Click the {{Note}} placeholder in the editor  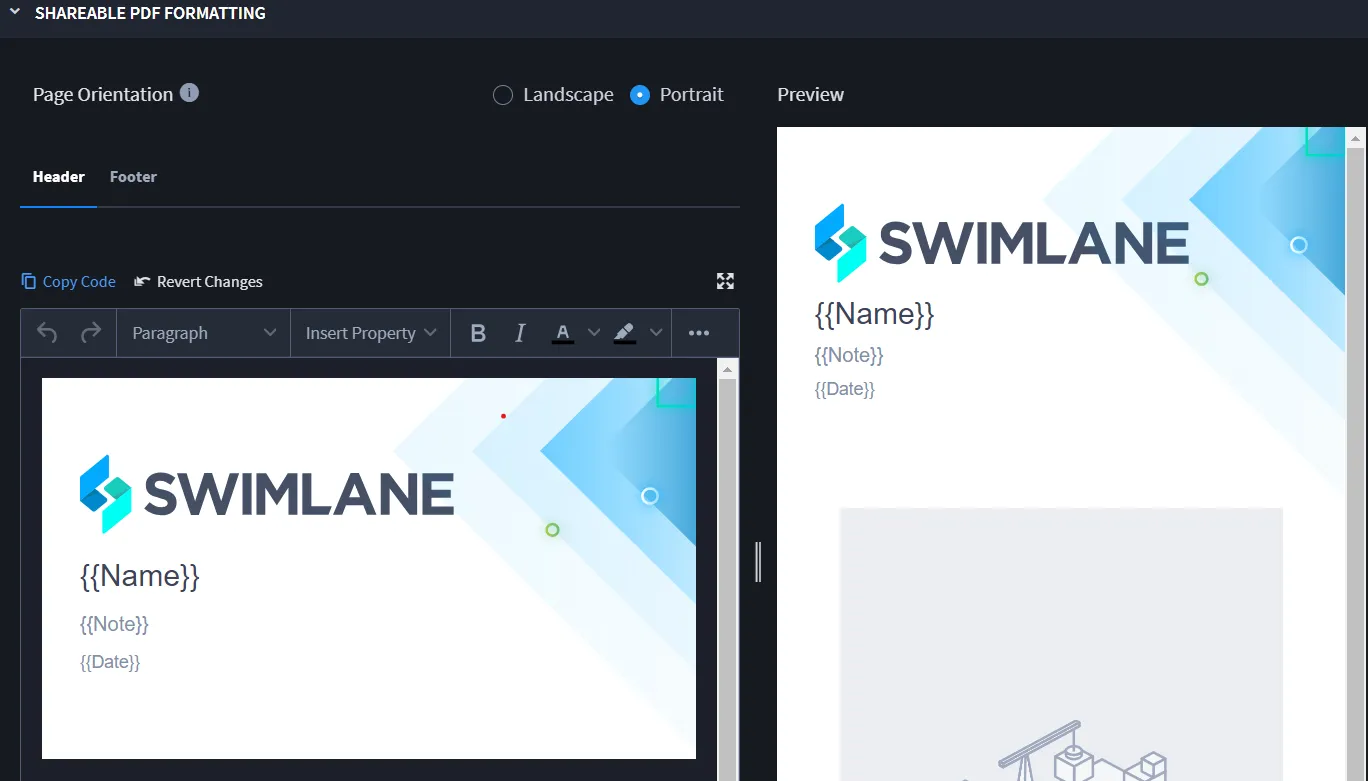tap(114, 624)
